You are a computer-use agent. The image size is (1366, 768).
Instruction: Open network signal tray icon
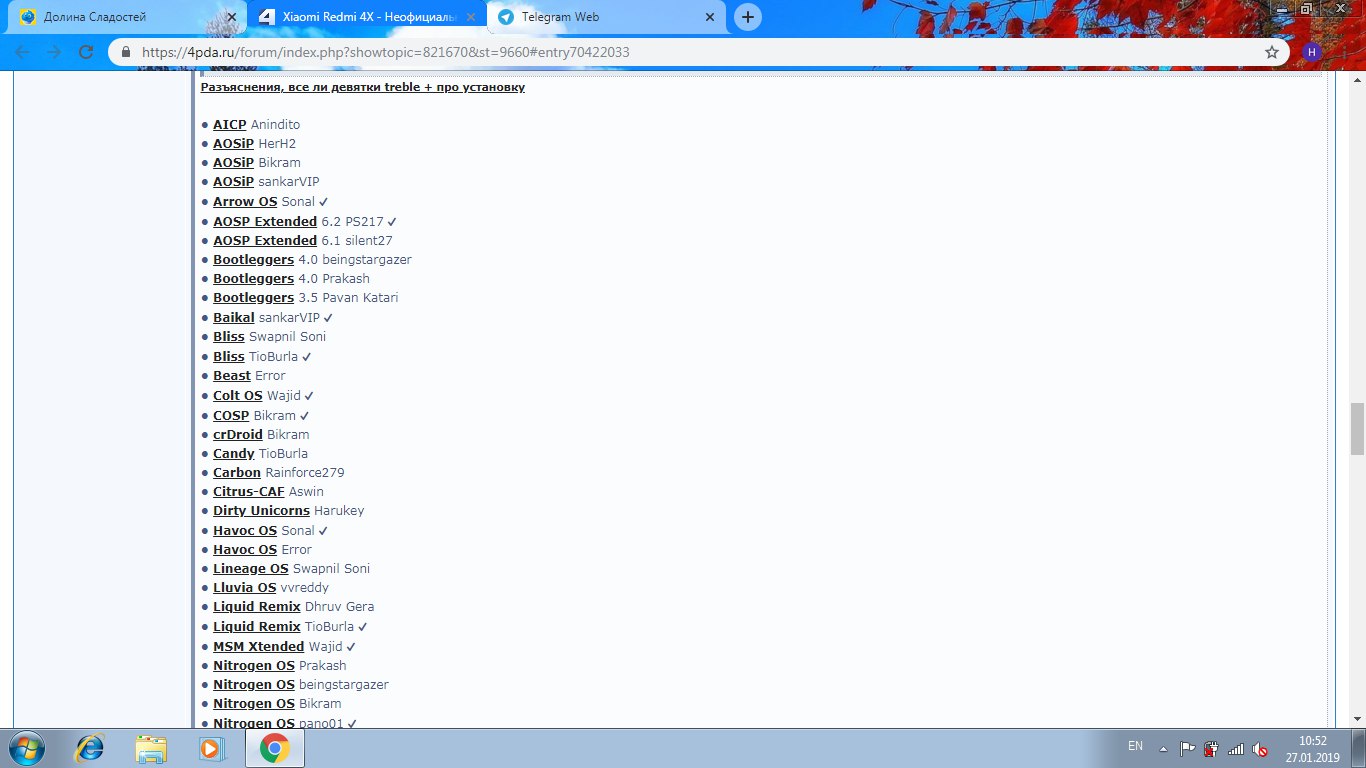[x=1236, y=748]
